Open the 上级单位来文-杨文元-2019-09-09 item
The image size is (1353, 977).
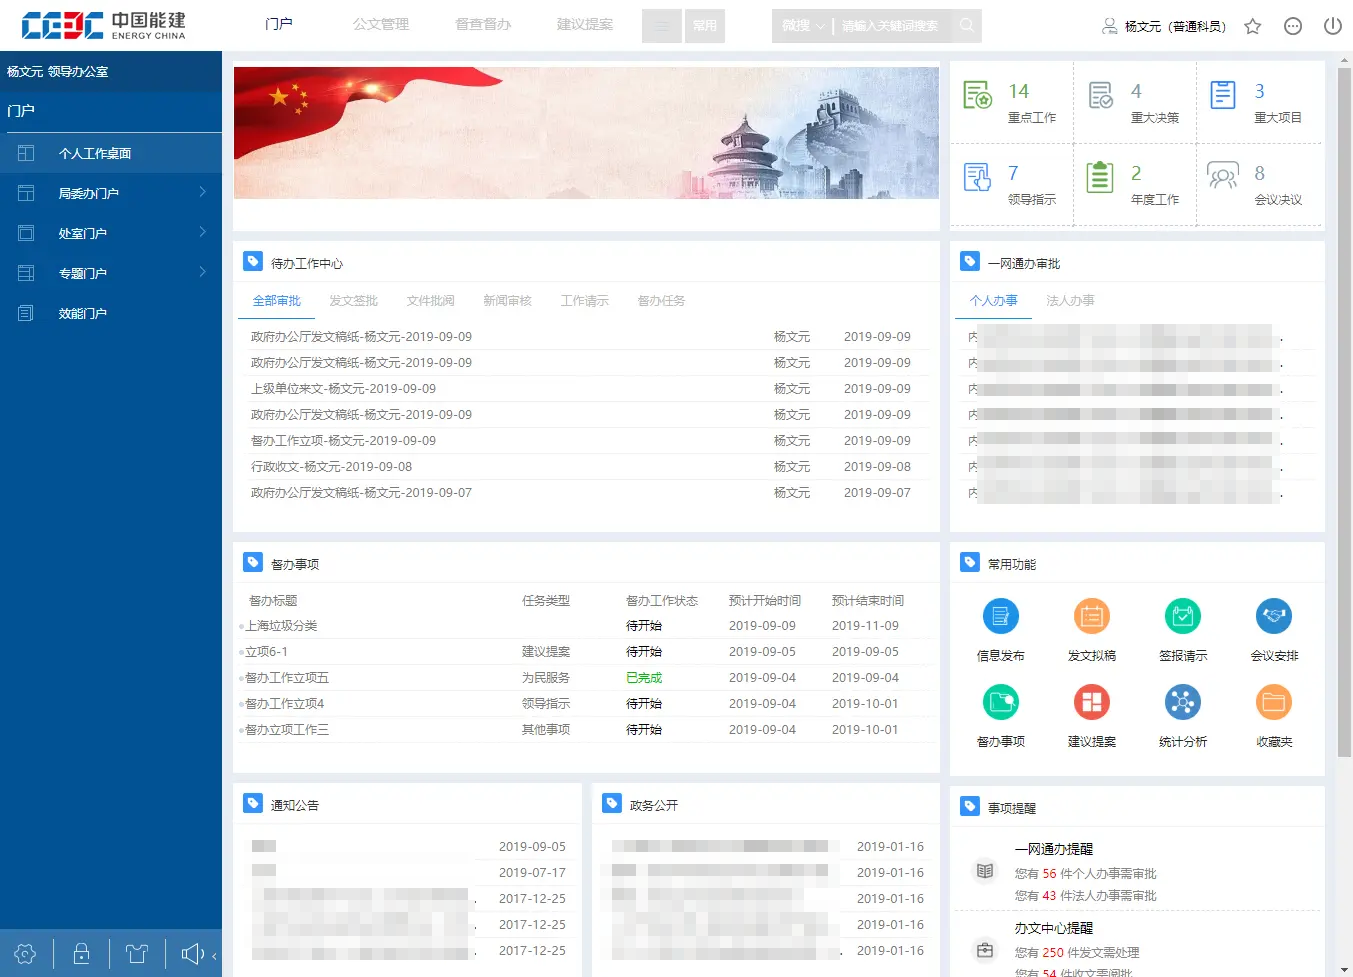click(343, 389)
